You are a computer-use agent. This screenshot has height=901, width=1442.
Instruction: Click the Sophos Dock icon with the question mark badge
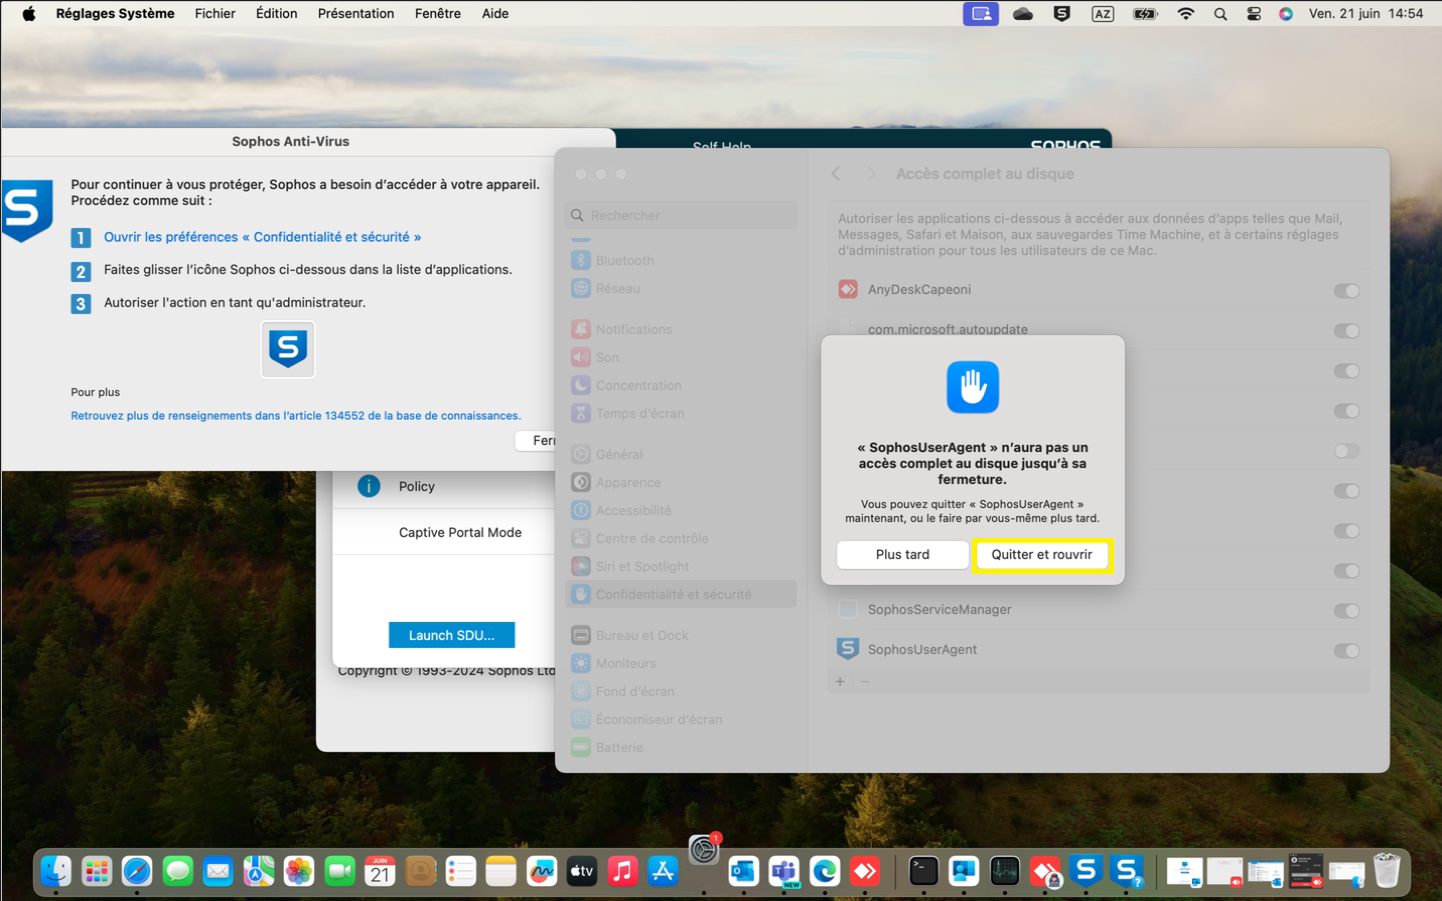1127,872
